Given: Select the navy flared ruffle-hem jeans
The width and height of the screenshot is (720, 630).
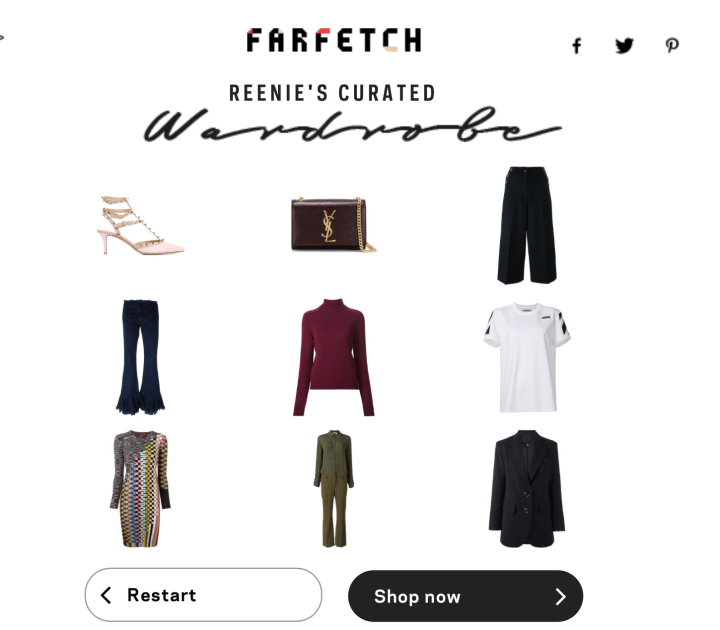Looking at the screenshot, I should (140, 357).
